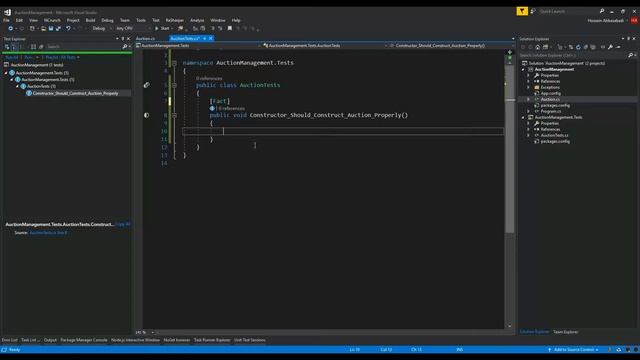Expand Exceptions folder in Solution Explorer
This screenshot has width=640, height=360.
[529, 87]
